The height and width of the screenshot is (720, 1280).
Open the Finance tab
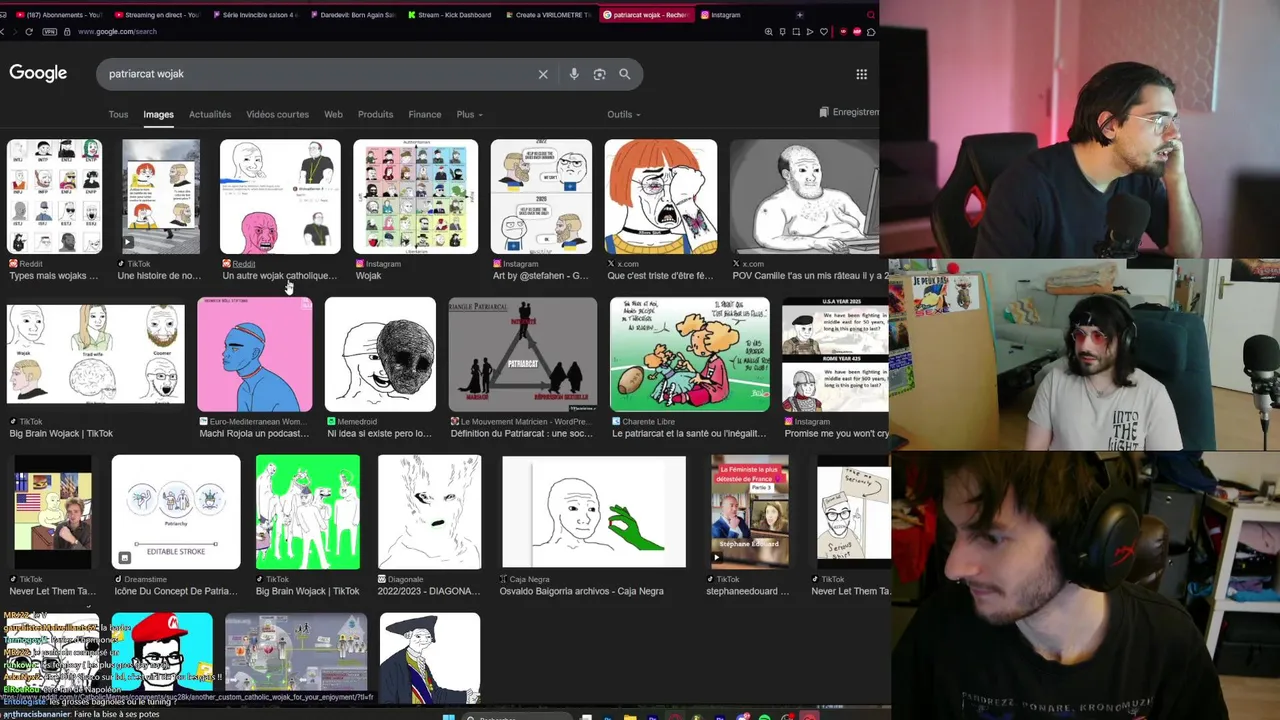[424, 114]
